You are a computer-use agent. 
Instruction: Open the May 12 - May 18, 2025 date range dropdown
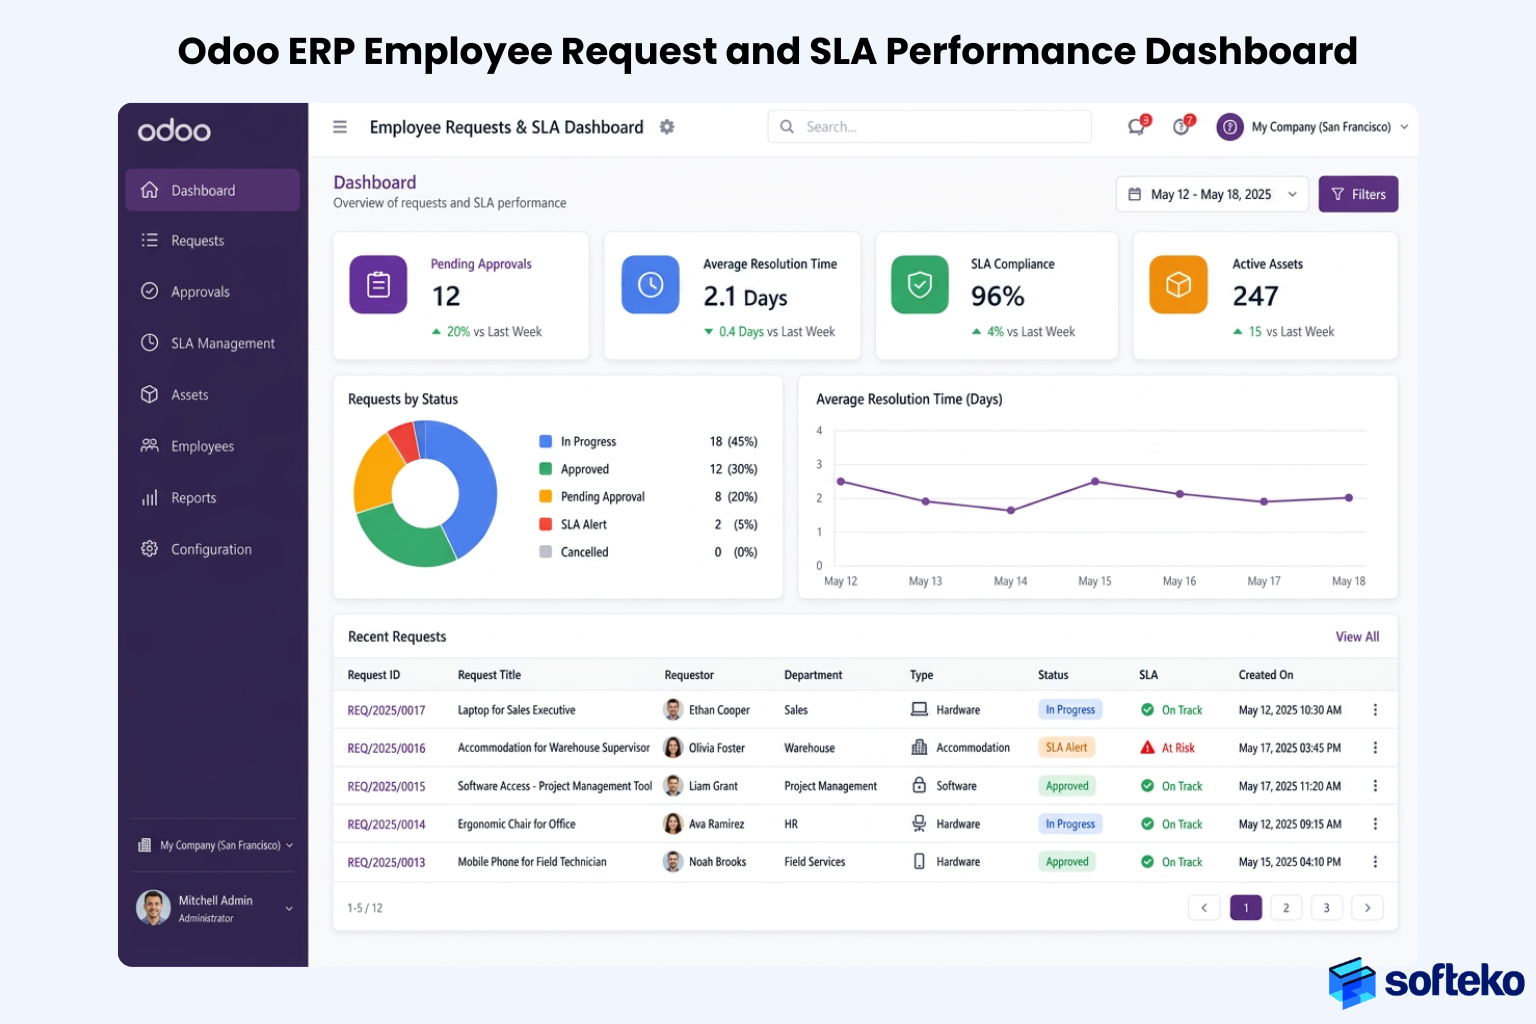click(1212, 194)
